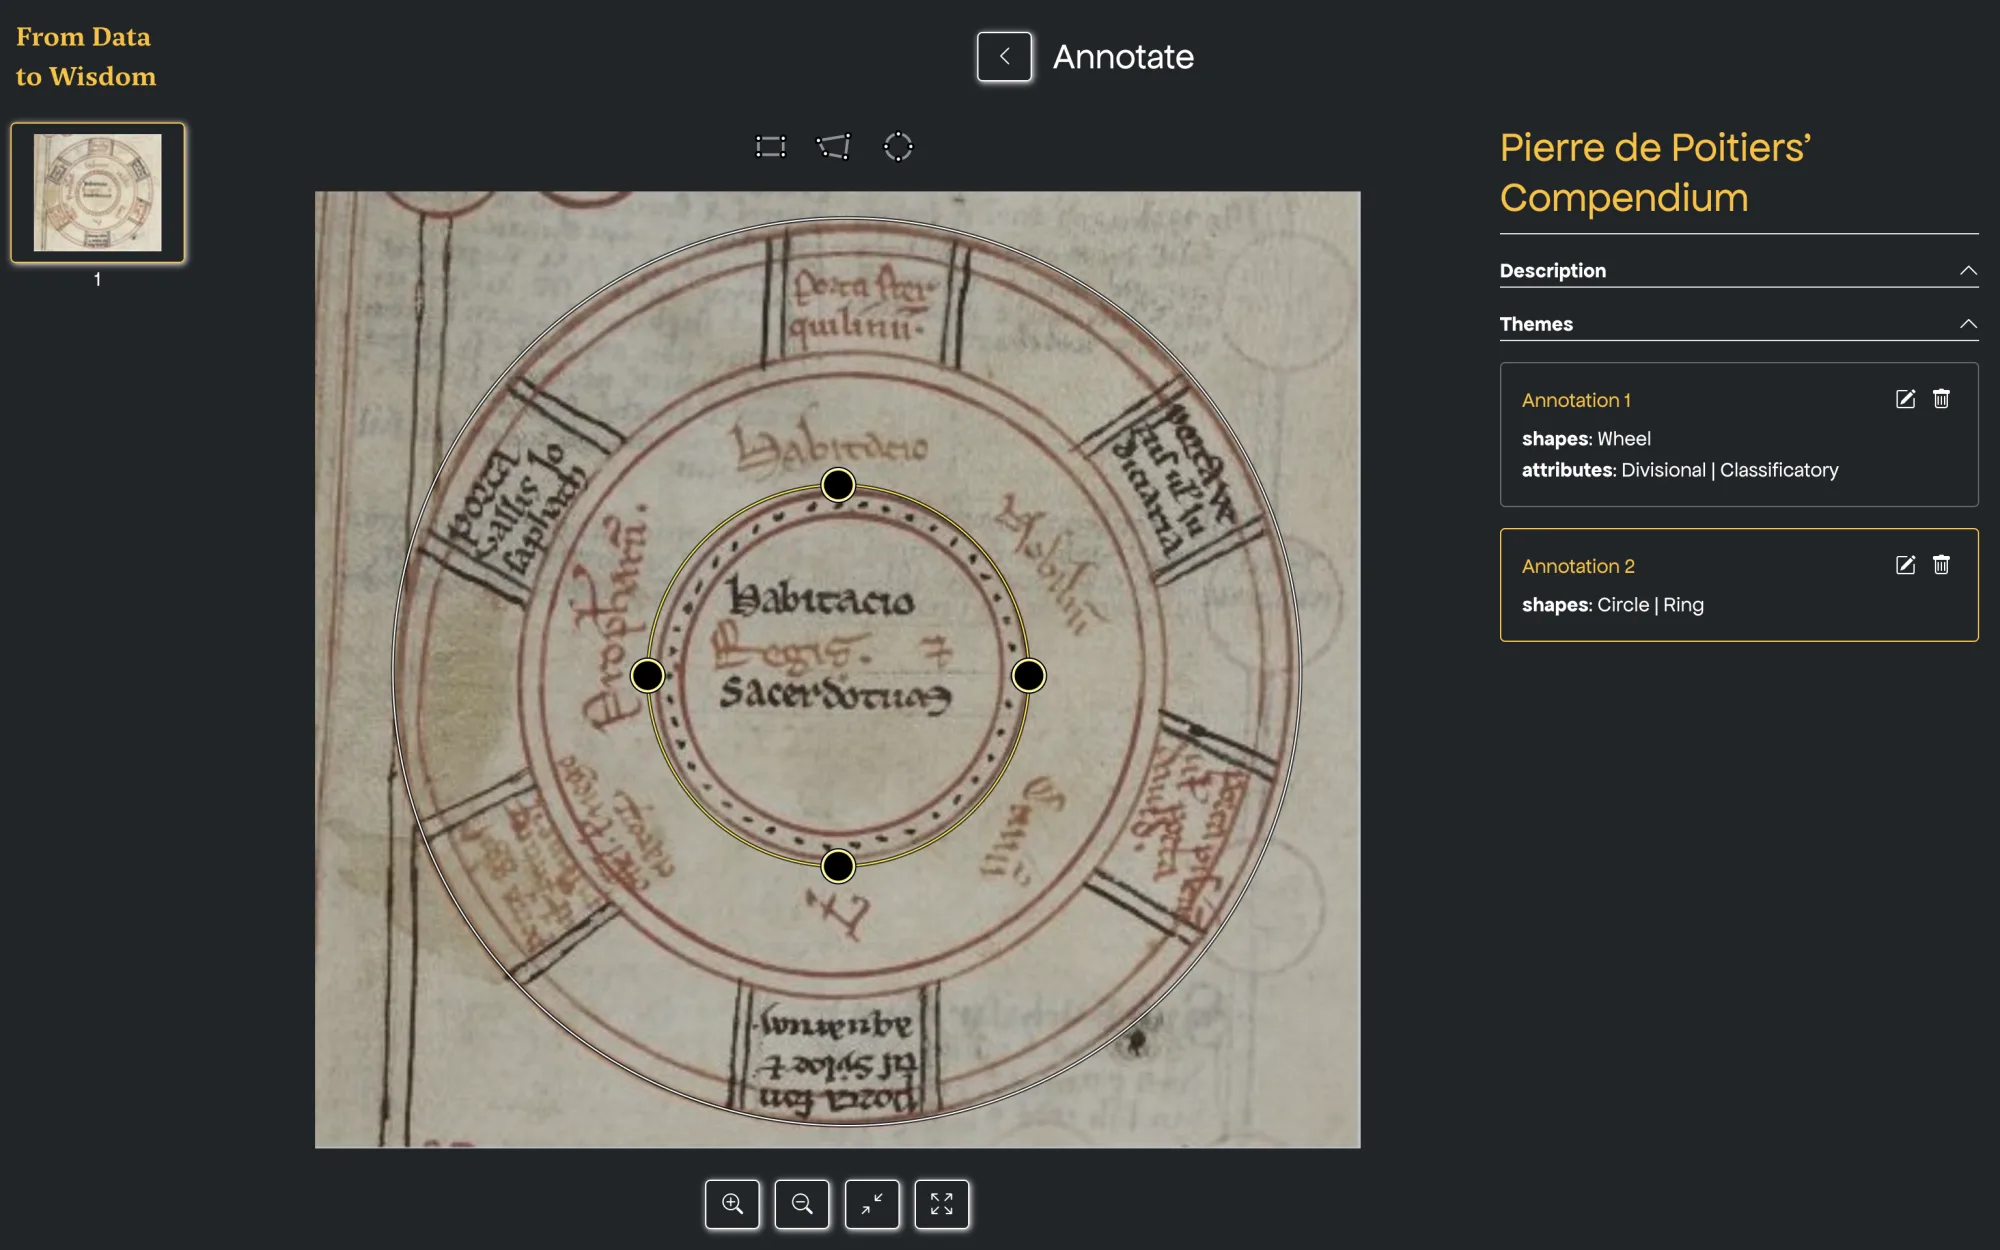Select the Annotation 2 card title

1578,566
